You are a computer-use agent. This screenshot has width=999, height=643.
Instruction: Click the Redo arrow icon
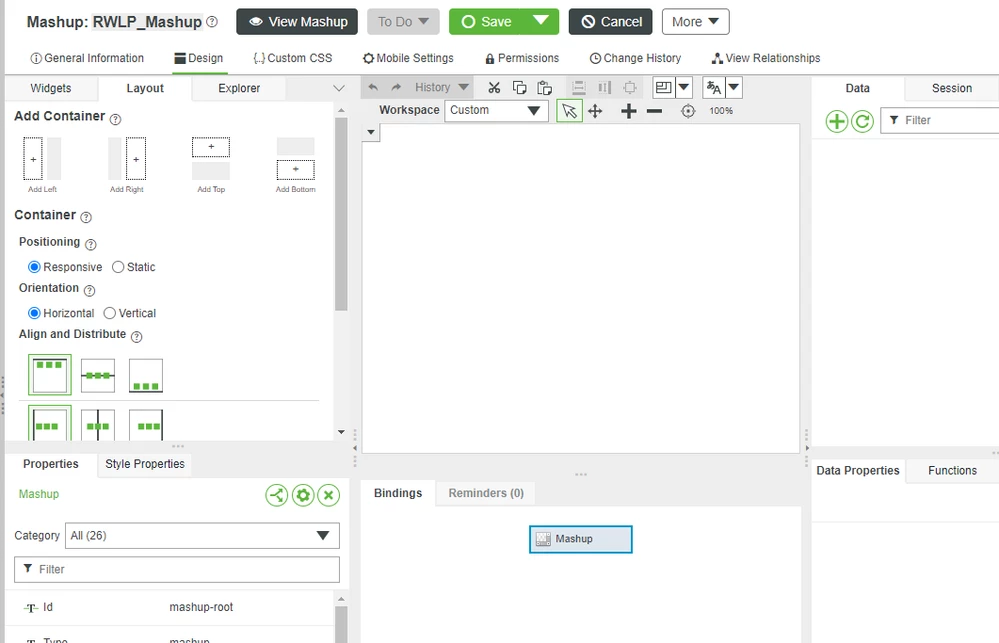[396, 87]
